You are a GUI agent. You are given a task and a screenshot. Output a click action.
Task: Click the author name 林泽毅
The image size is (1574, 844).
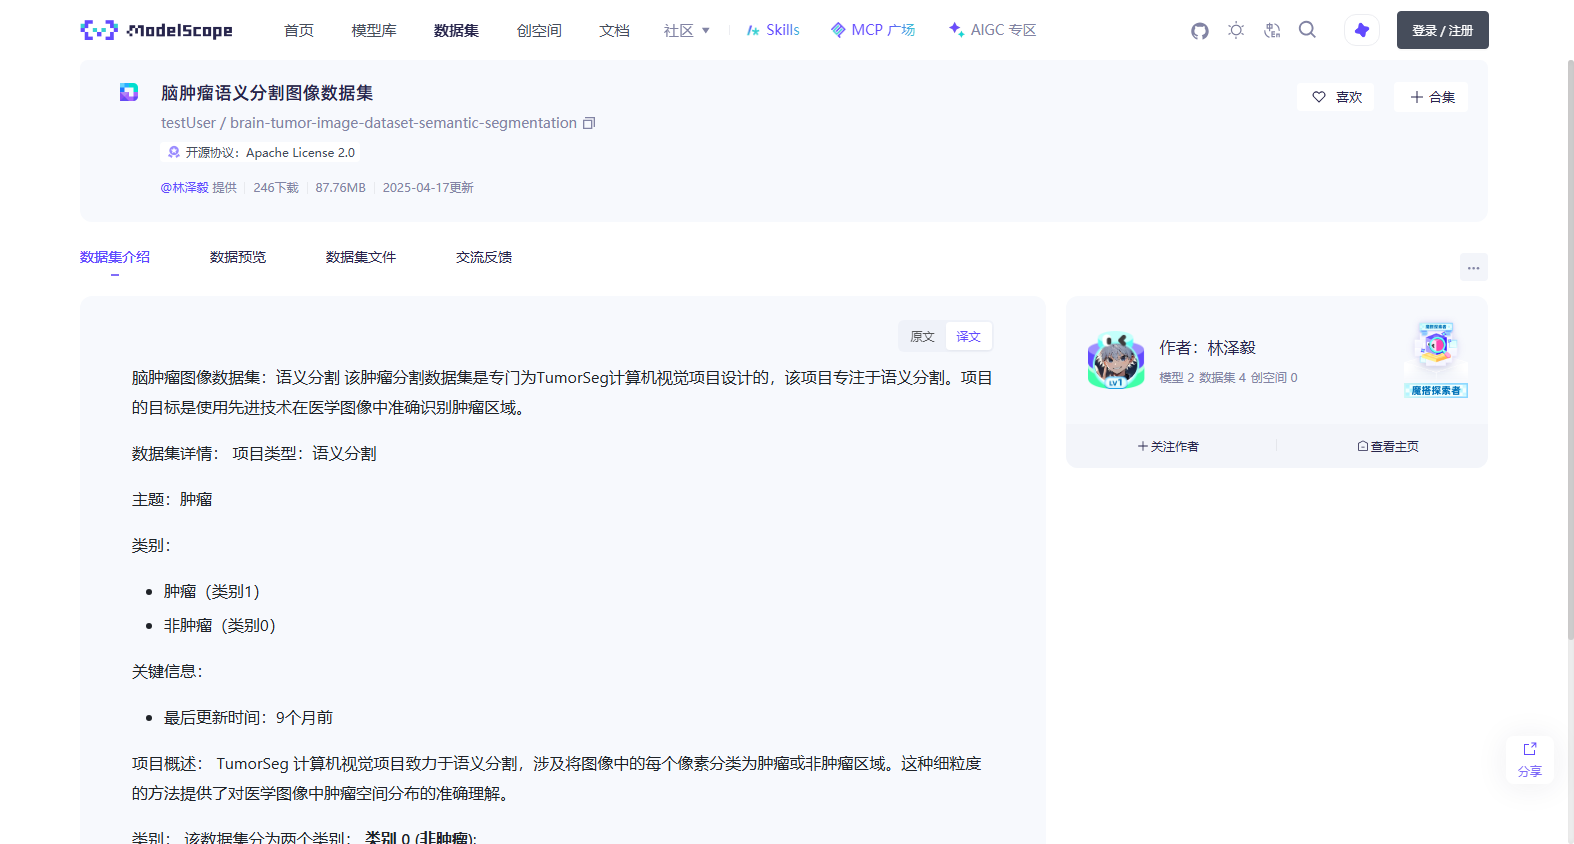[1231, 347]
